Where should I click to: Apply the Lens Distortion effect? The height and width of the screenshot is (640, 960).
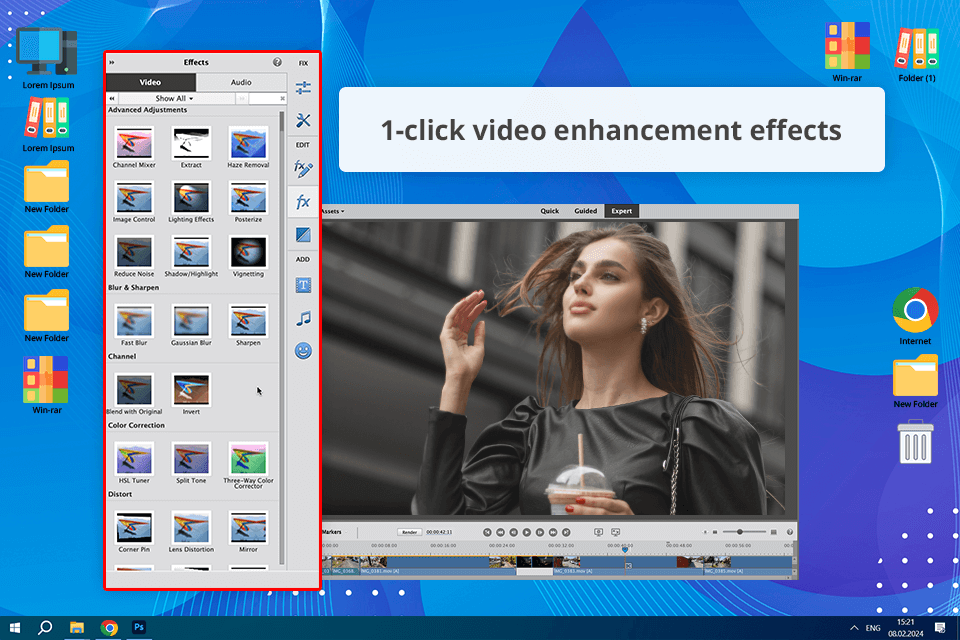191,532
